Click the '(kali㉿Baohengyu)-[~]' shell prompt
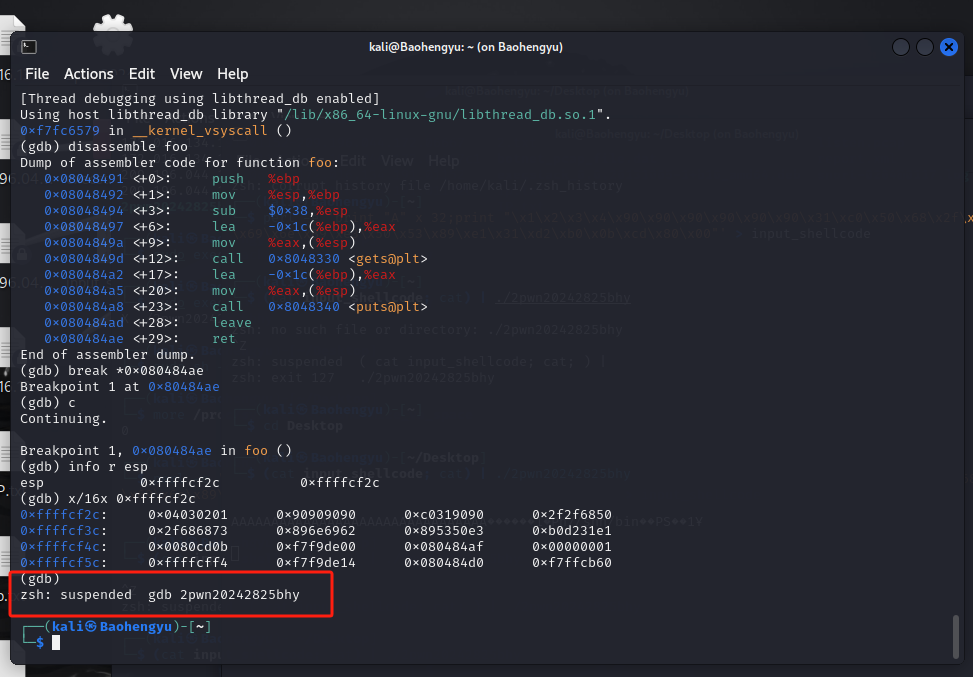Screen dimensions: 973x677 [x=128, y=627]
